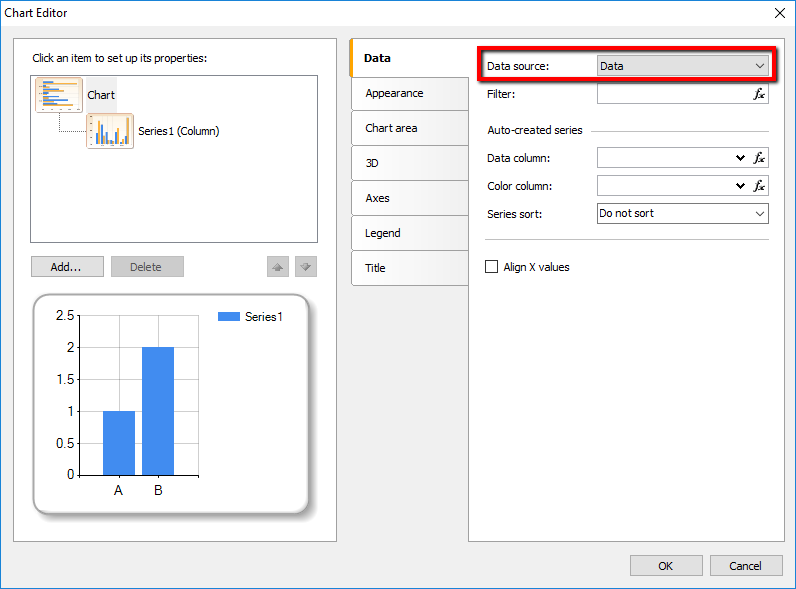Screen dimensions: 796x589
Task: Open the Series sort dropdown
Action: 682,213
